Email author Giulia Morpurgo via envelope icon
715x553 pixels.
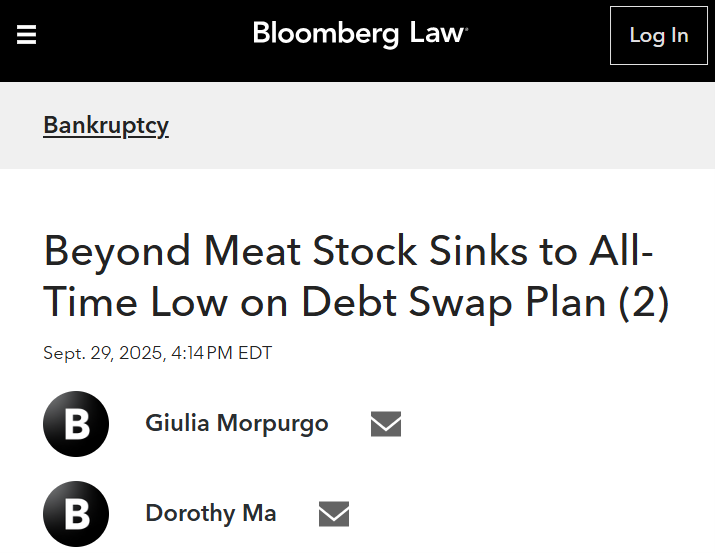click(386, 424)
